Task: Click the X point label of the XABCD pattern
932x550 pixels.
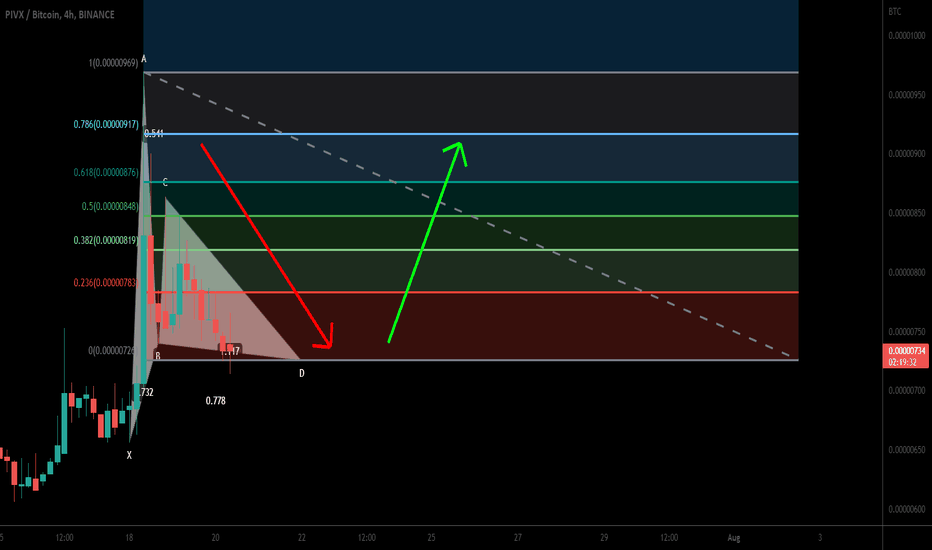Action: [129, 455]
